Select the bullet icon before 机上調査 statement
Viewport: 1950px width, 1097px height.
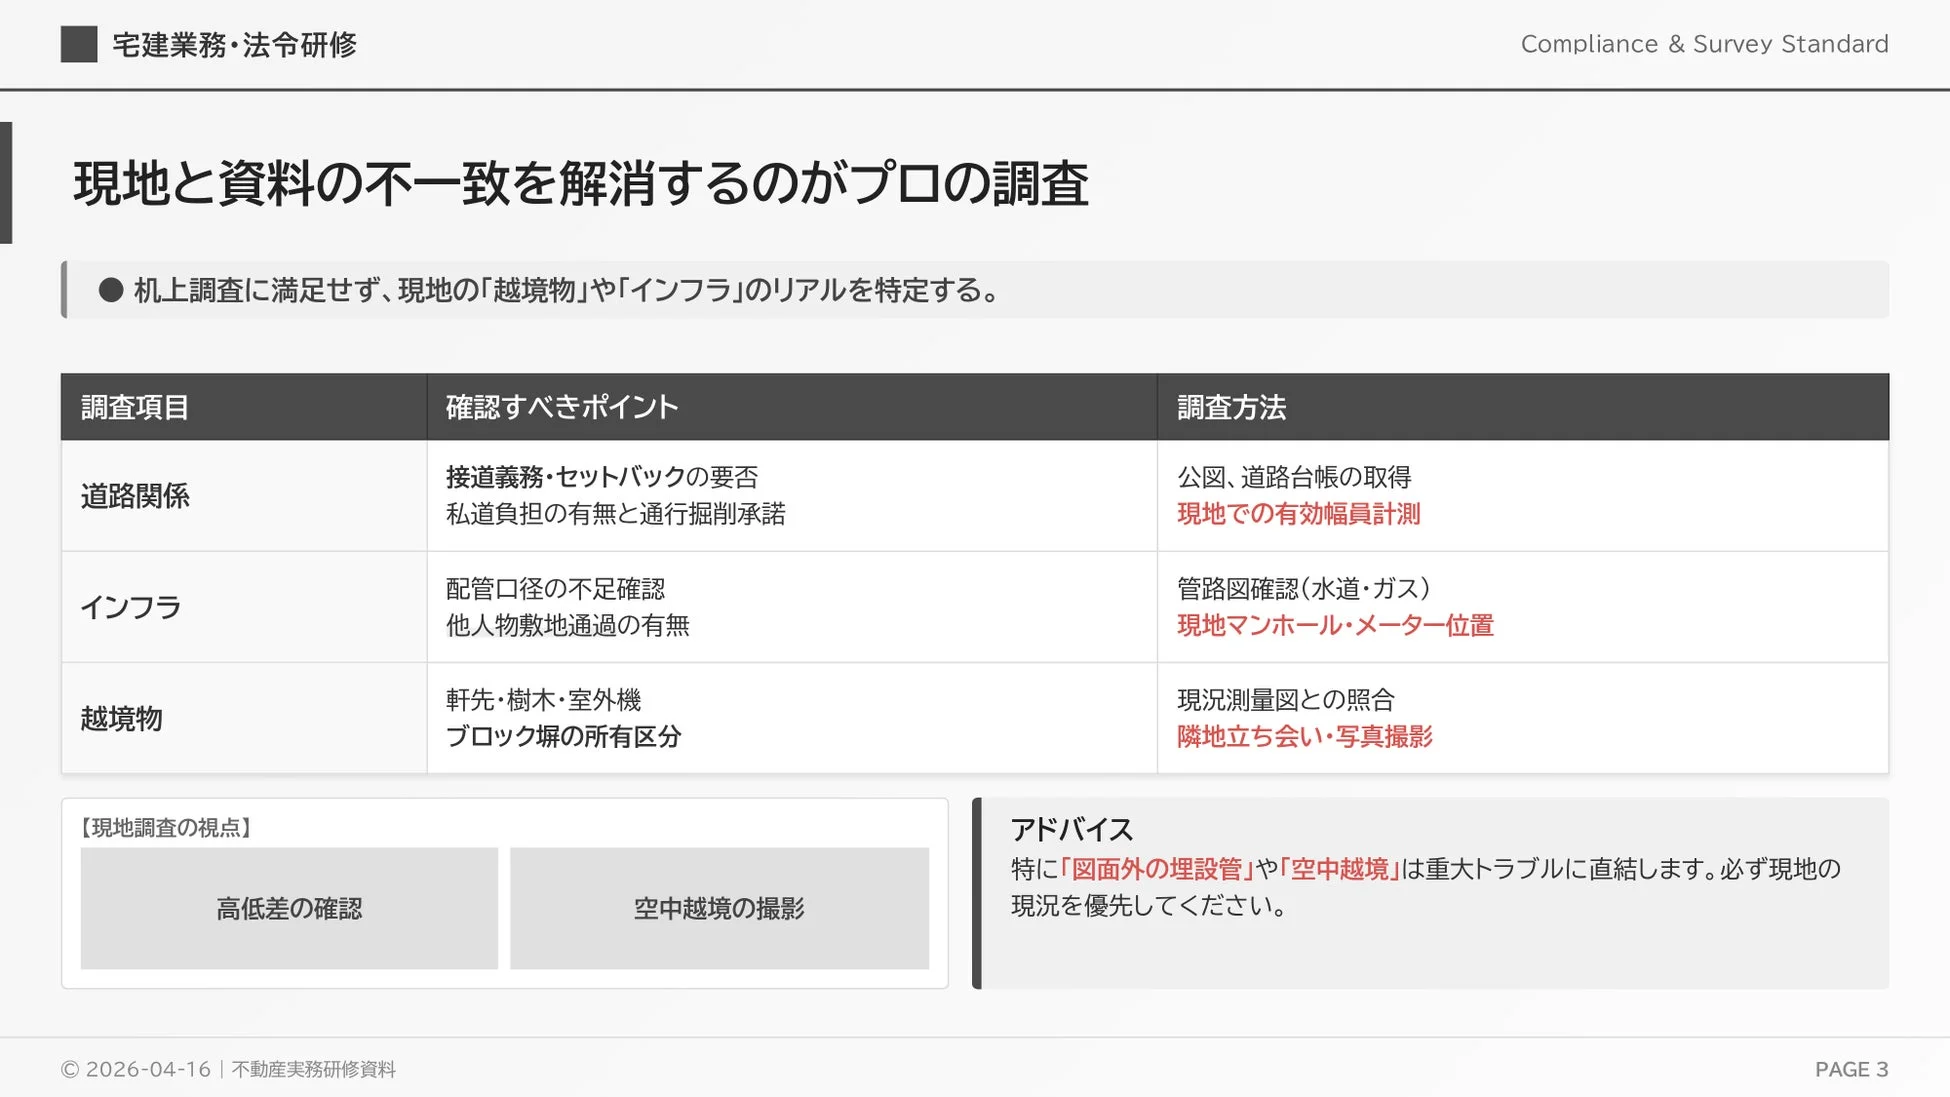[113, 292]
